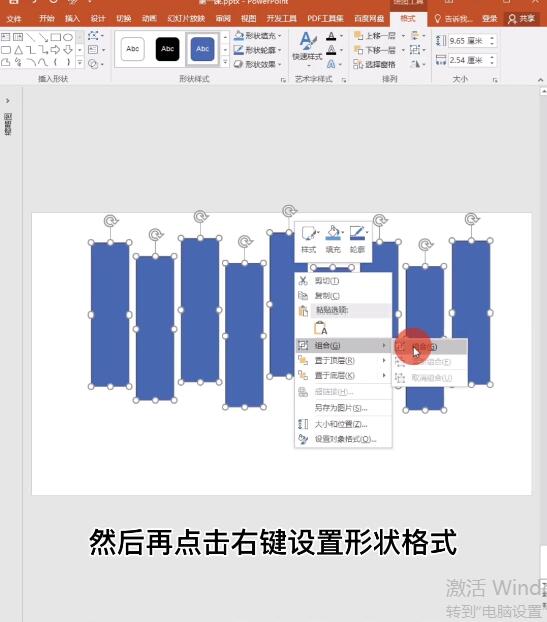
Task: Apply white outline Abc shape style
Action: (x=132, y=49)
